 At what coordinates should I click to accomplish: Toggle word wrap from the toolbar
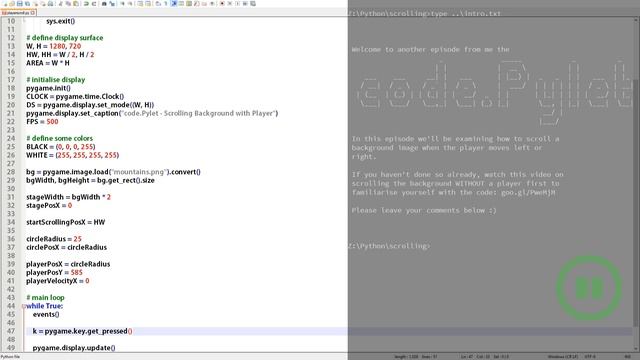click(x=158, y=4)
